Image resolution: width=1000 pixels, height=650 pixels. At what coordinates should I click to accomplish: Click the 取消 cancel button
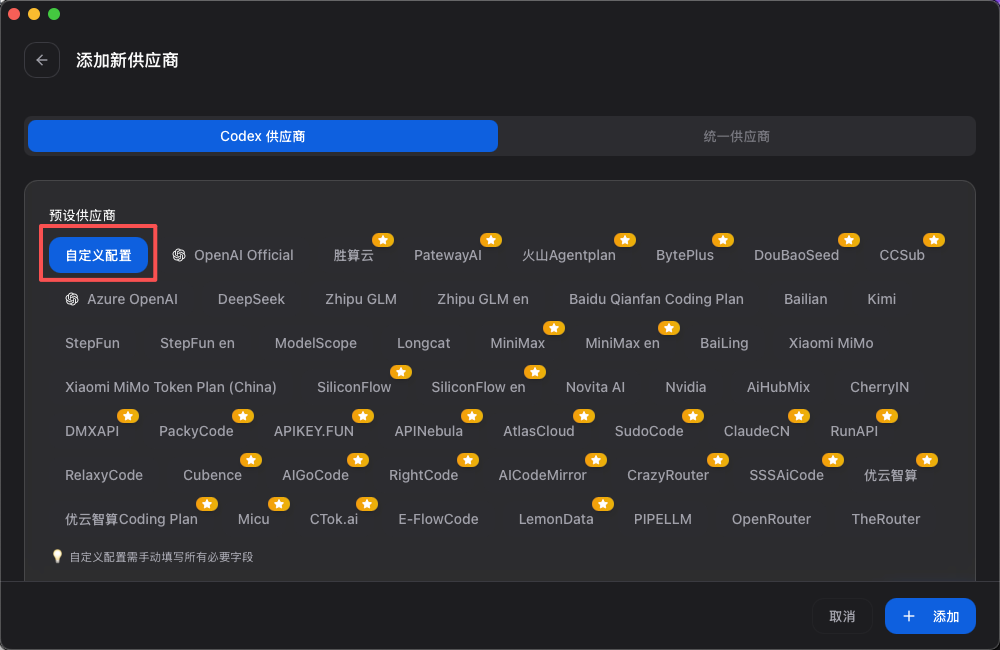point(842,616)
